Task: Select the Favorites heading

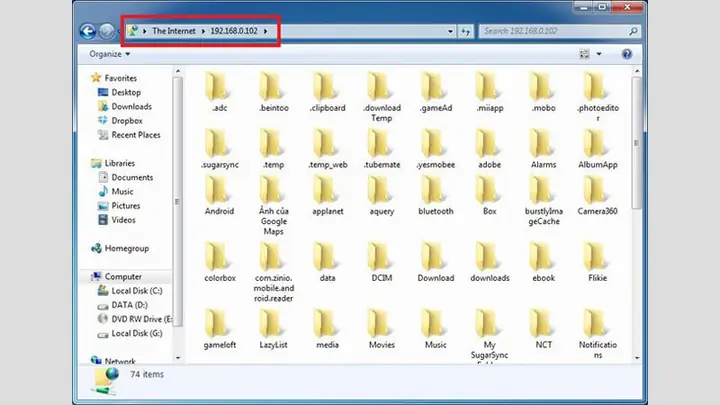Action: (x=114, y=78)
